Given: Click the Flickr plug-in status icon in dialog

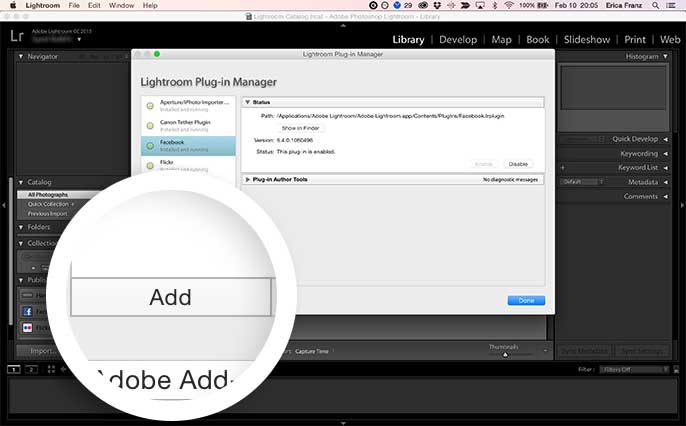Looking at the screenshot, I should (150, 165).
